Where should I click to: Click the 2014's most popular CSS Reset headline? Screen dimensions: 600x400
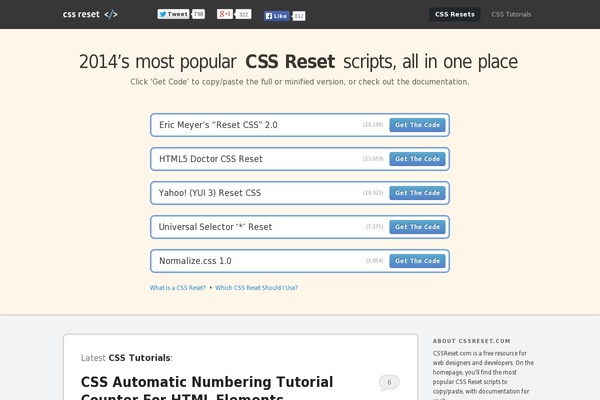(298, 62)
